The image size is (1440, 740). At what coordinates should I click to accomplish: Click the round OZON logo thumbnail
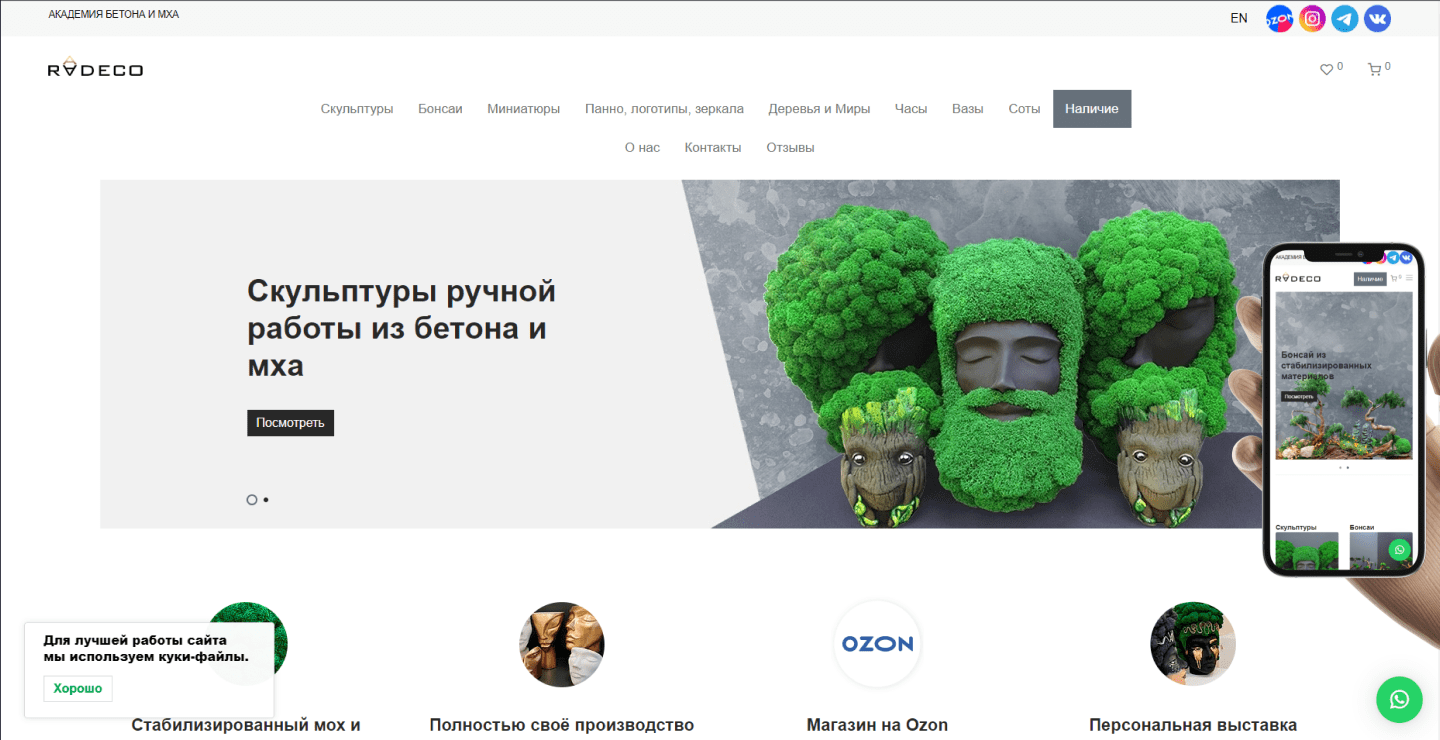coord(877,644)
